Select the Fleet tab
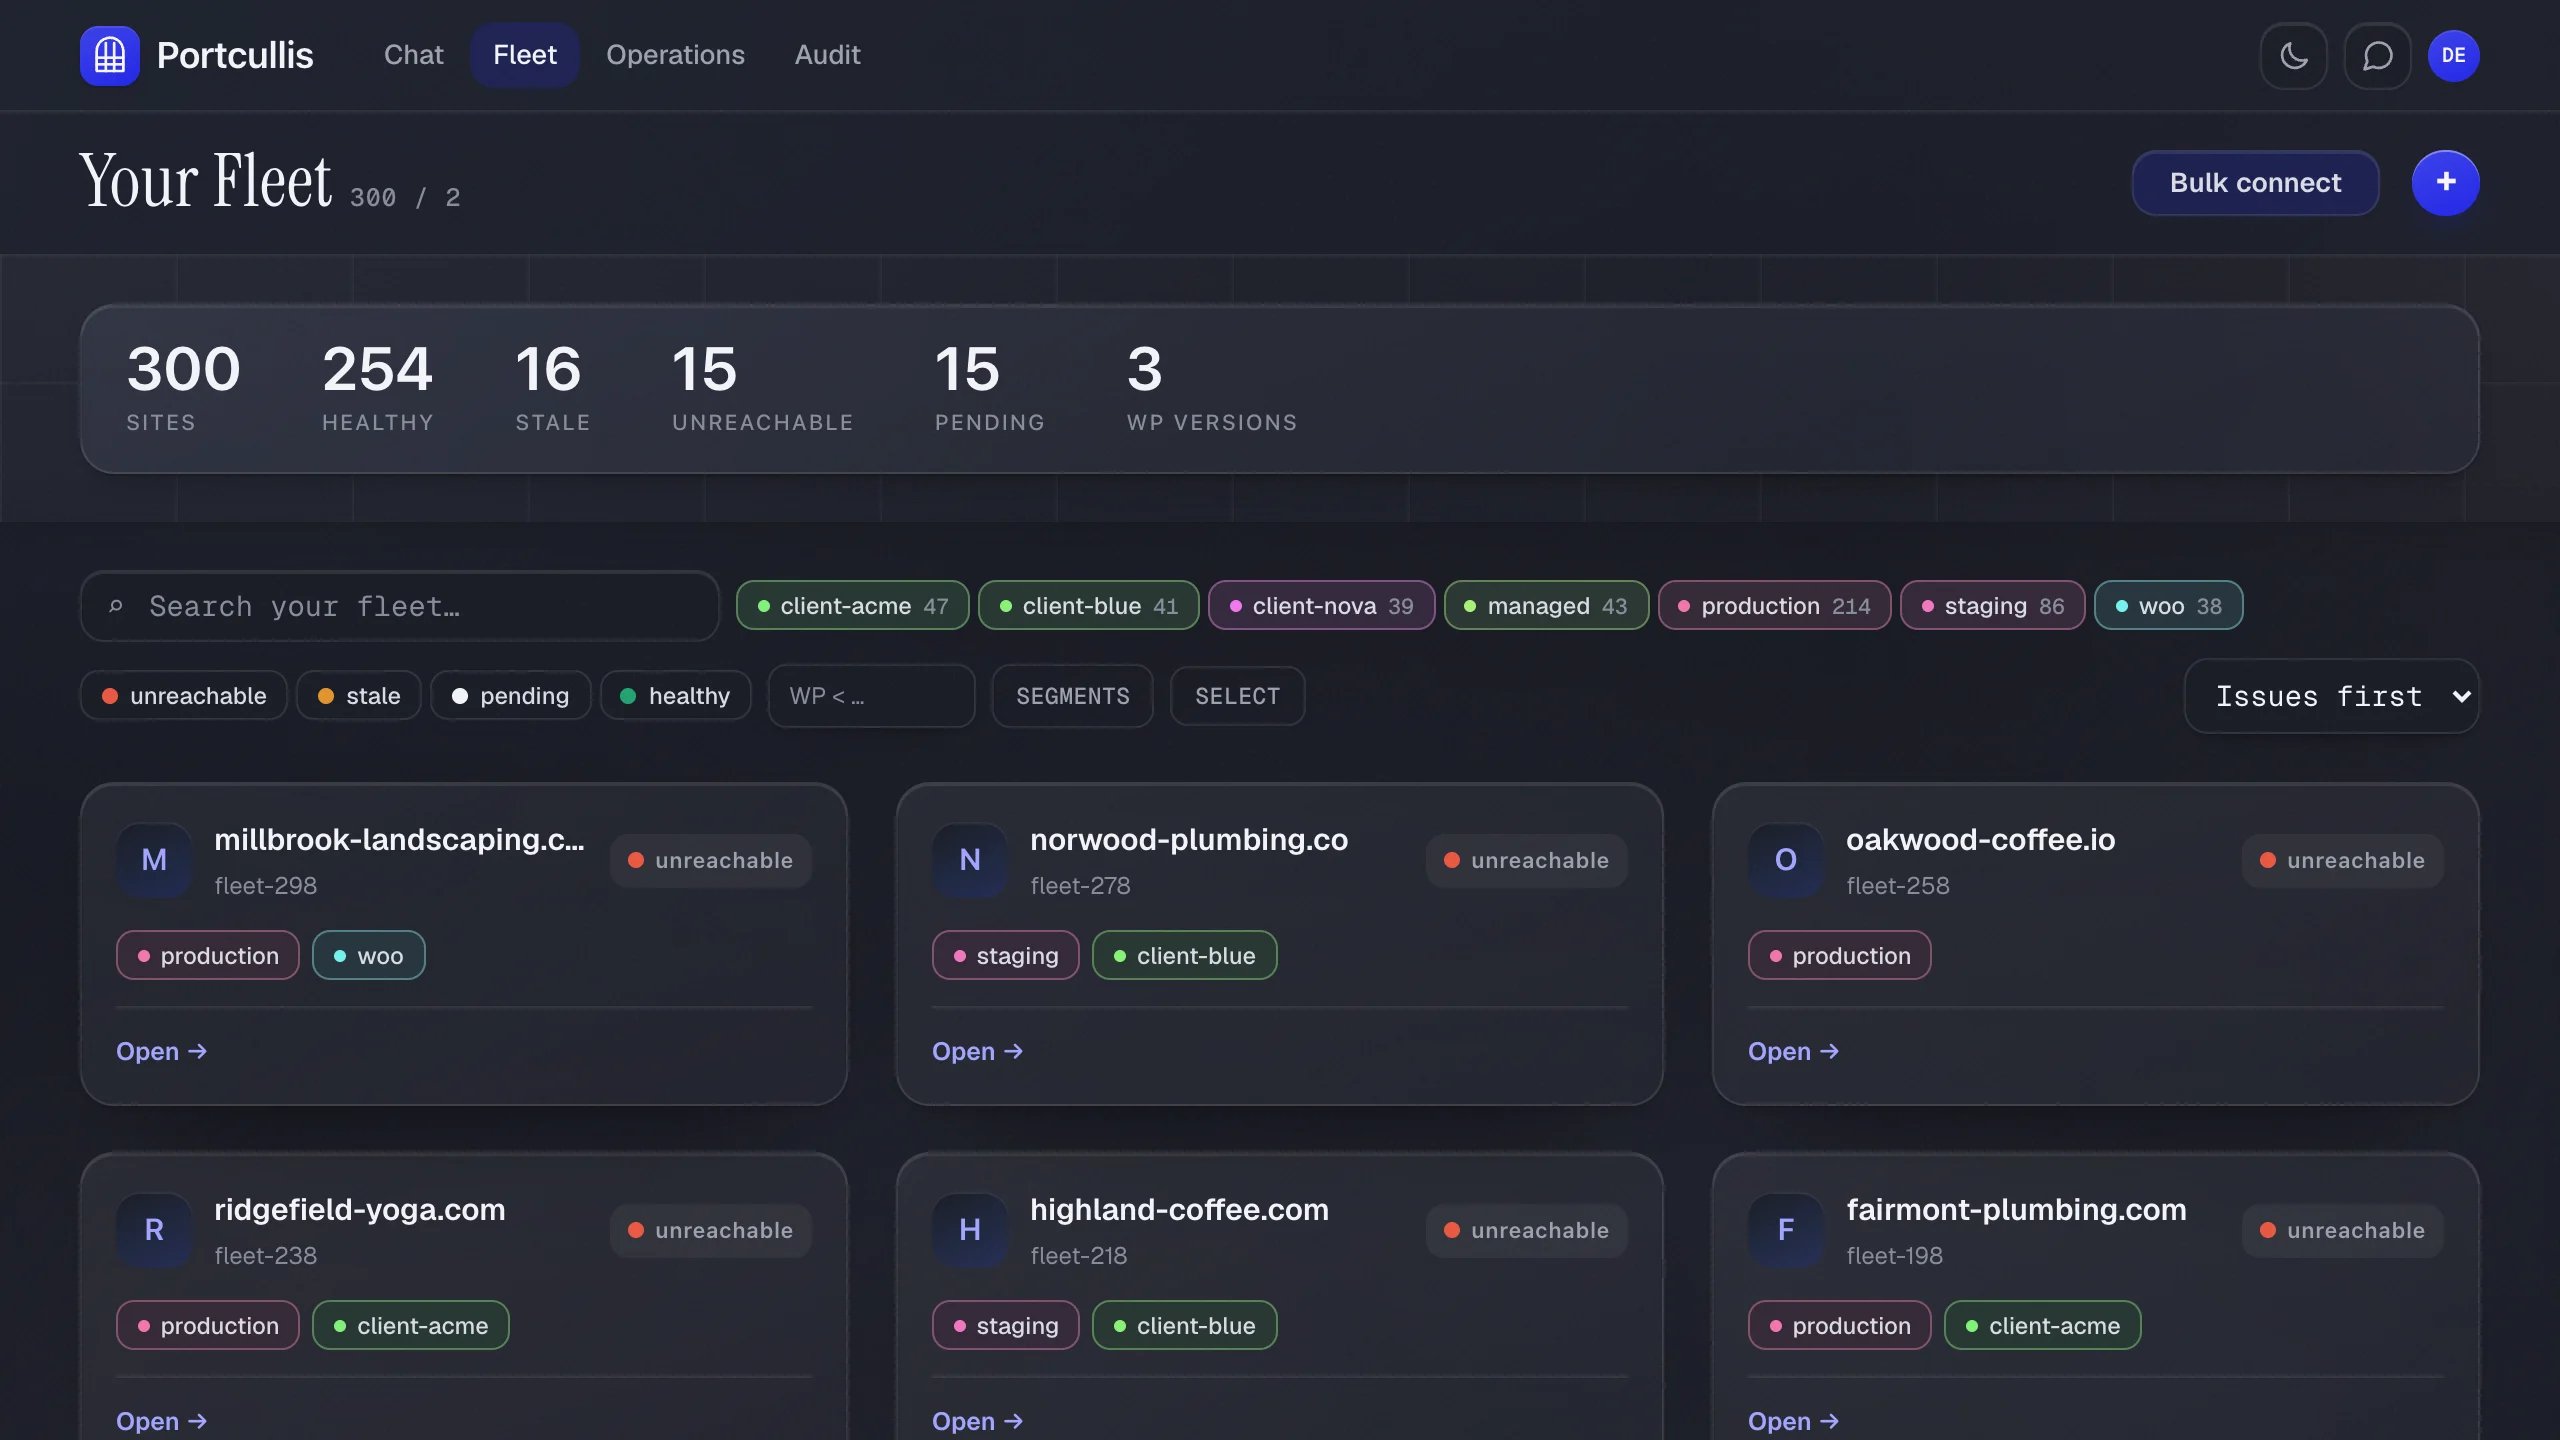 525,55
